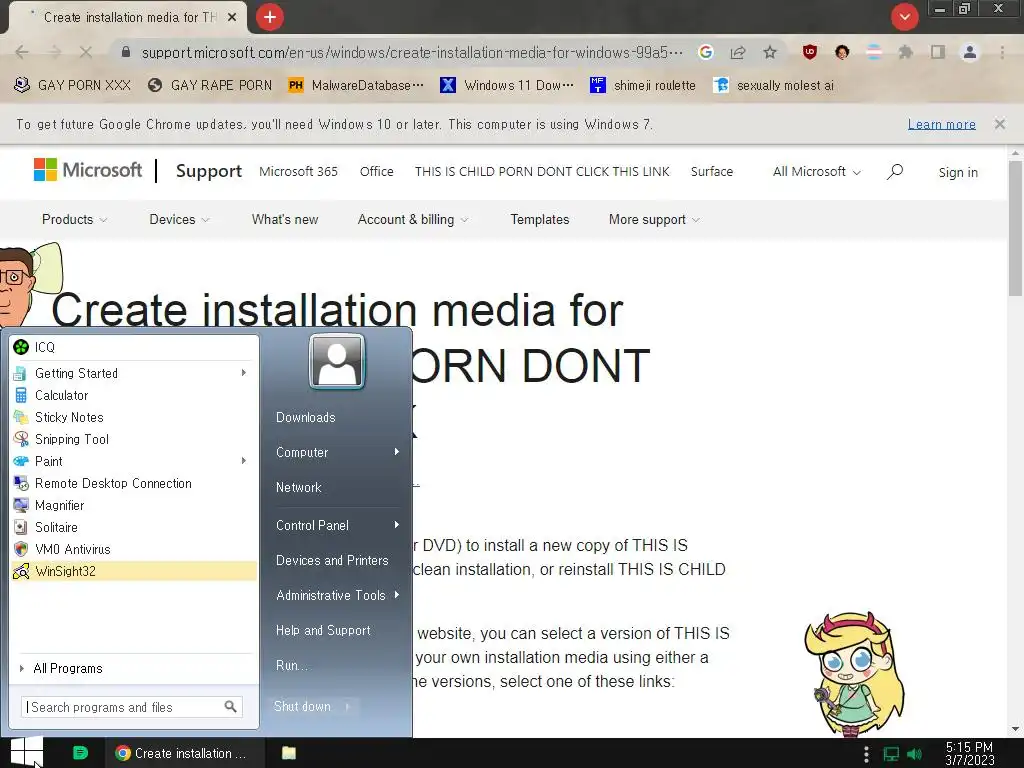
Task: Expand the Products dropdown
Action: pyautogui.click(x=74, y=219)
